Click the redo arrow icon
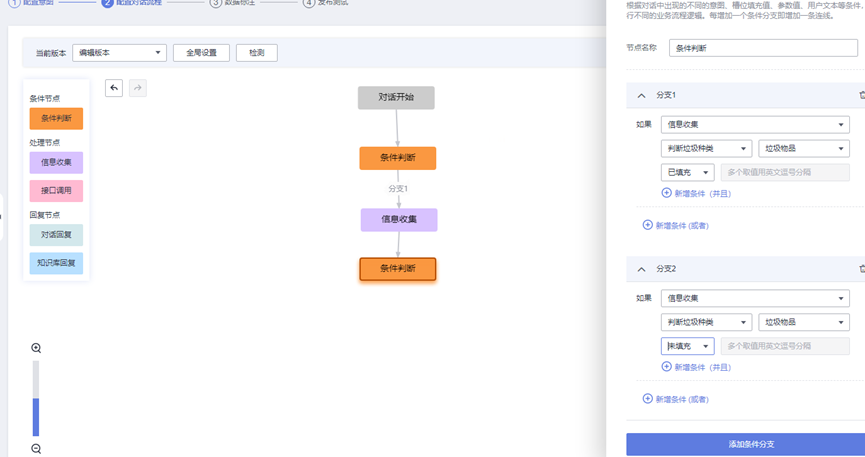The image size is (865, 457). click(137, 88)
